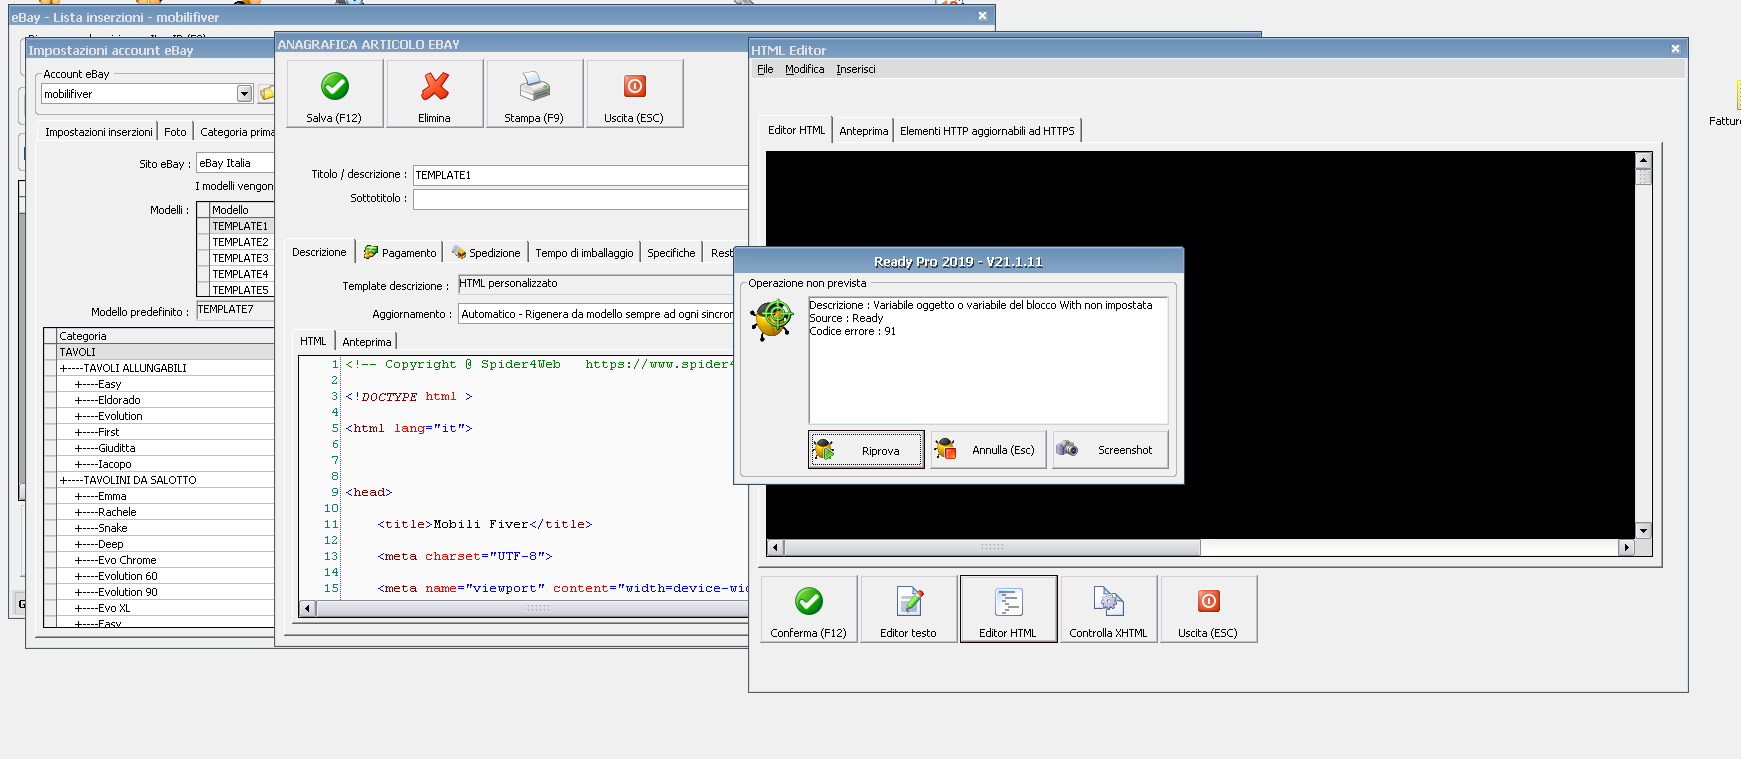Open the Aggiornamento combo box
Viewport: 1741px width, 759px height.
596,314
